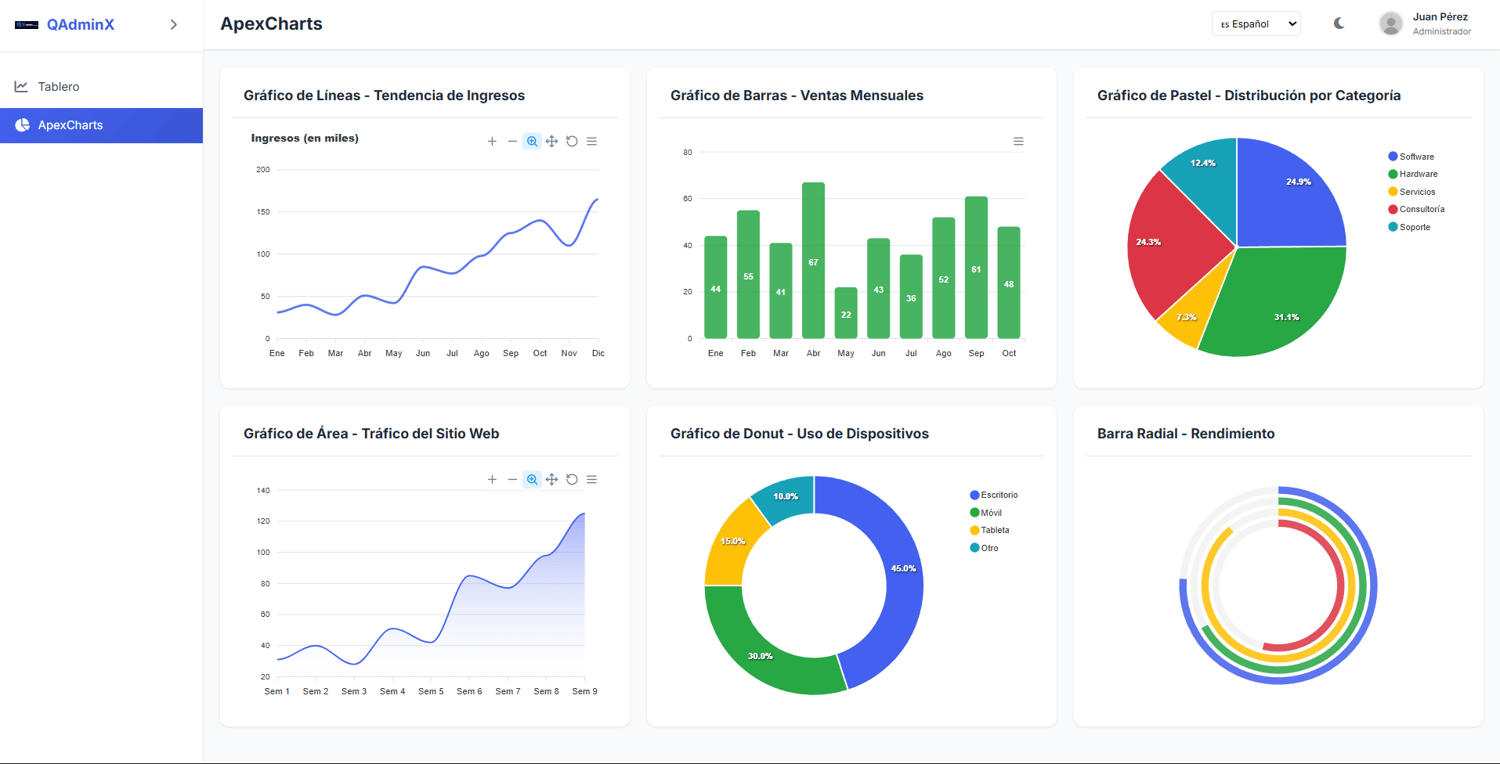Collapse the sidebar using the chevron arrow
Viewport: 1500px width, 764px height.
174,25
